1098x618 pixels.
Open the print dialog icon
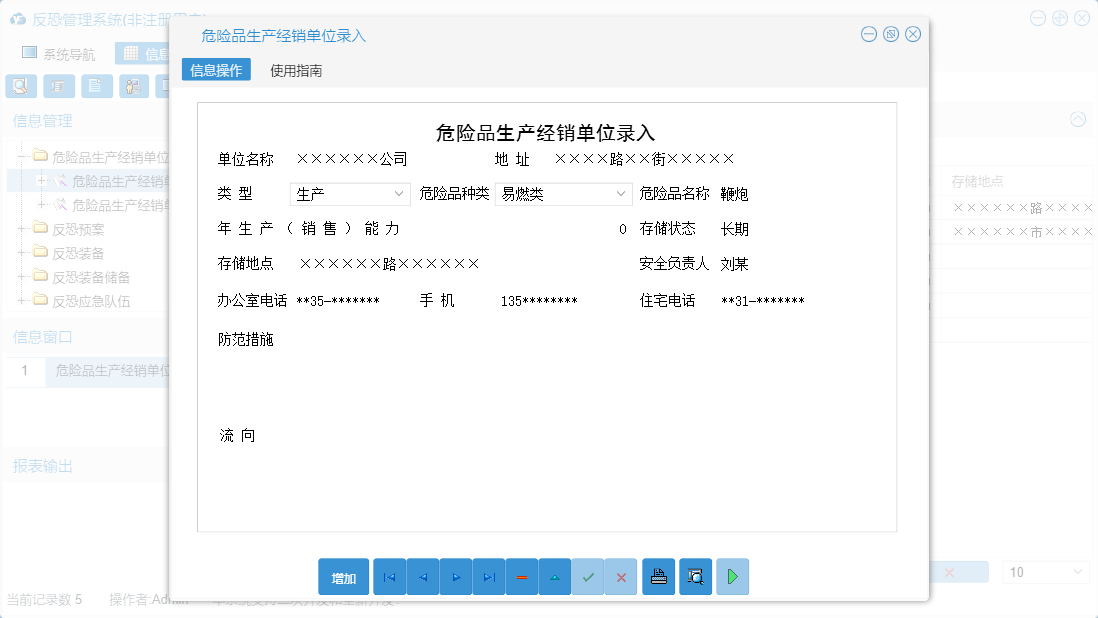click(658, 576)
